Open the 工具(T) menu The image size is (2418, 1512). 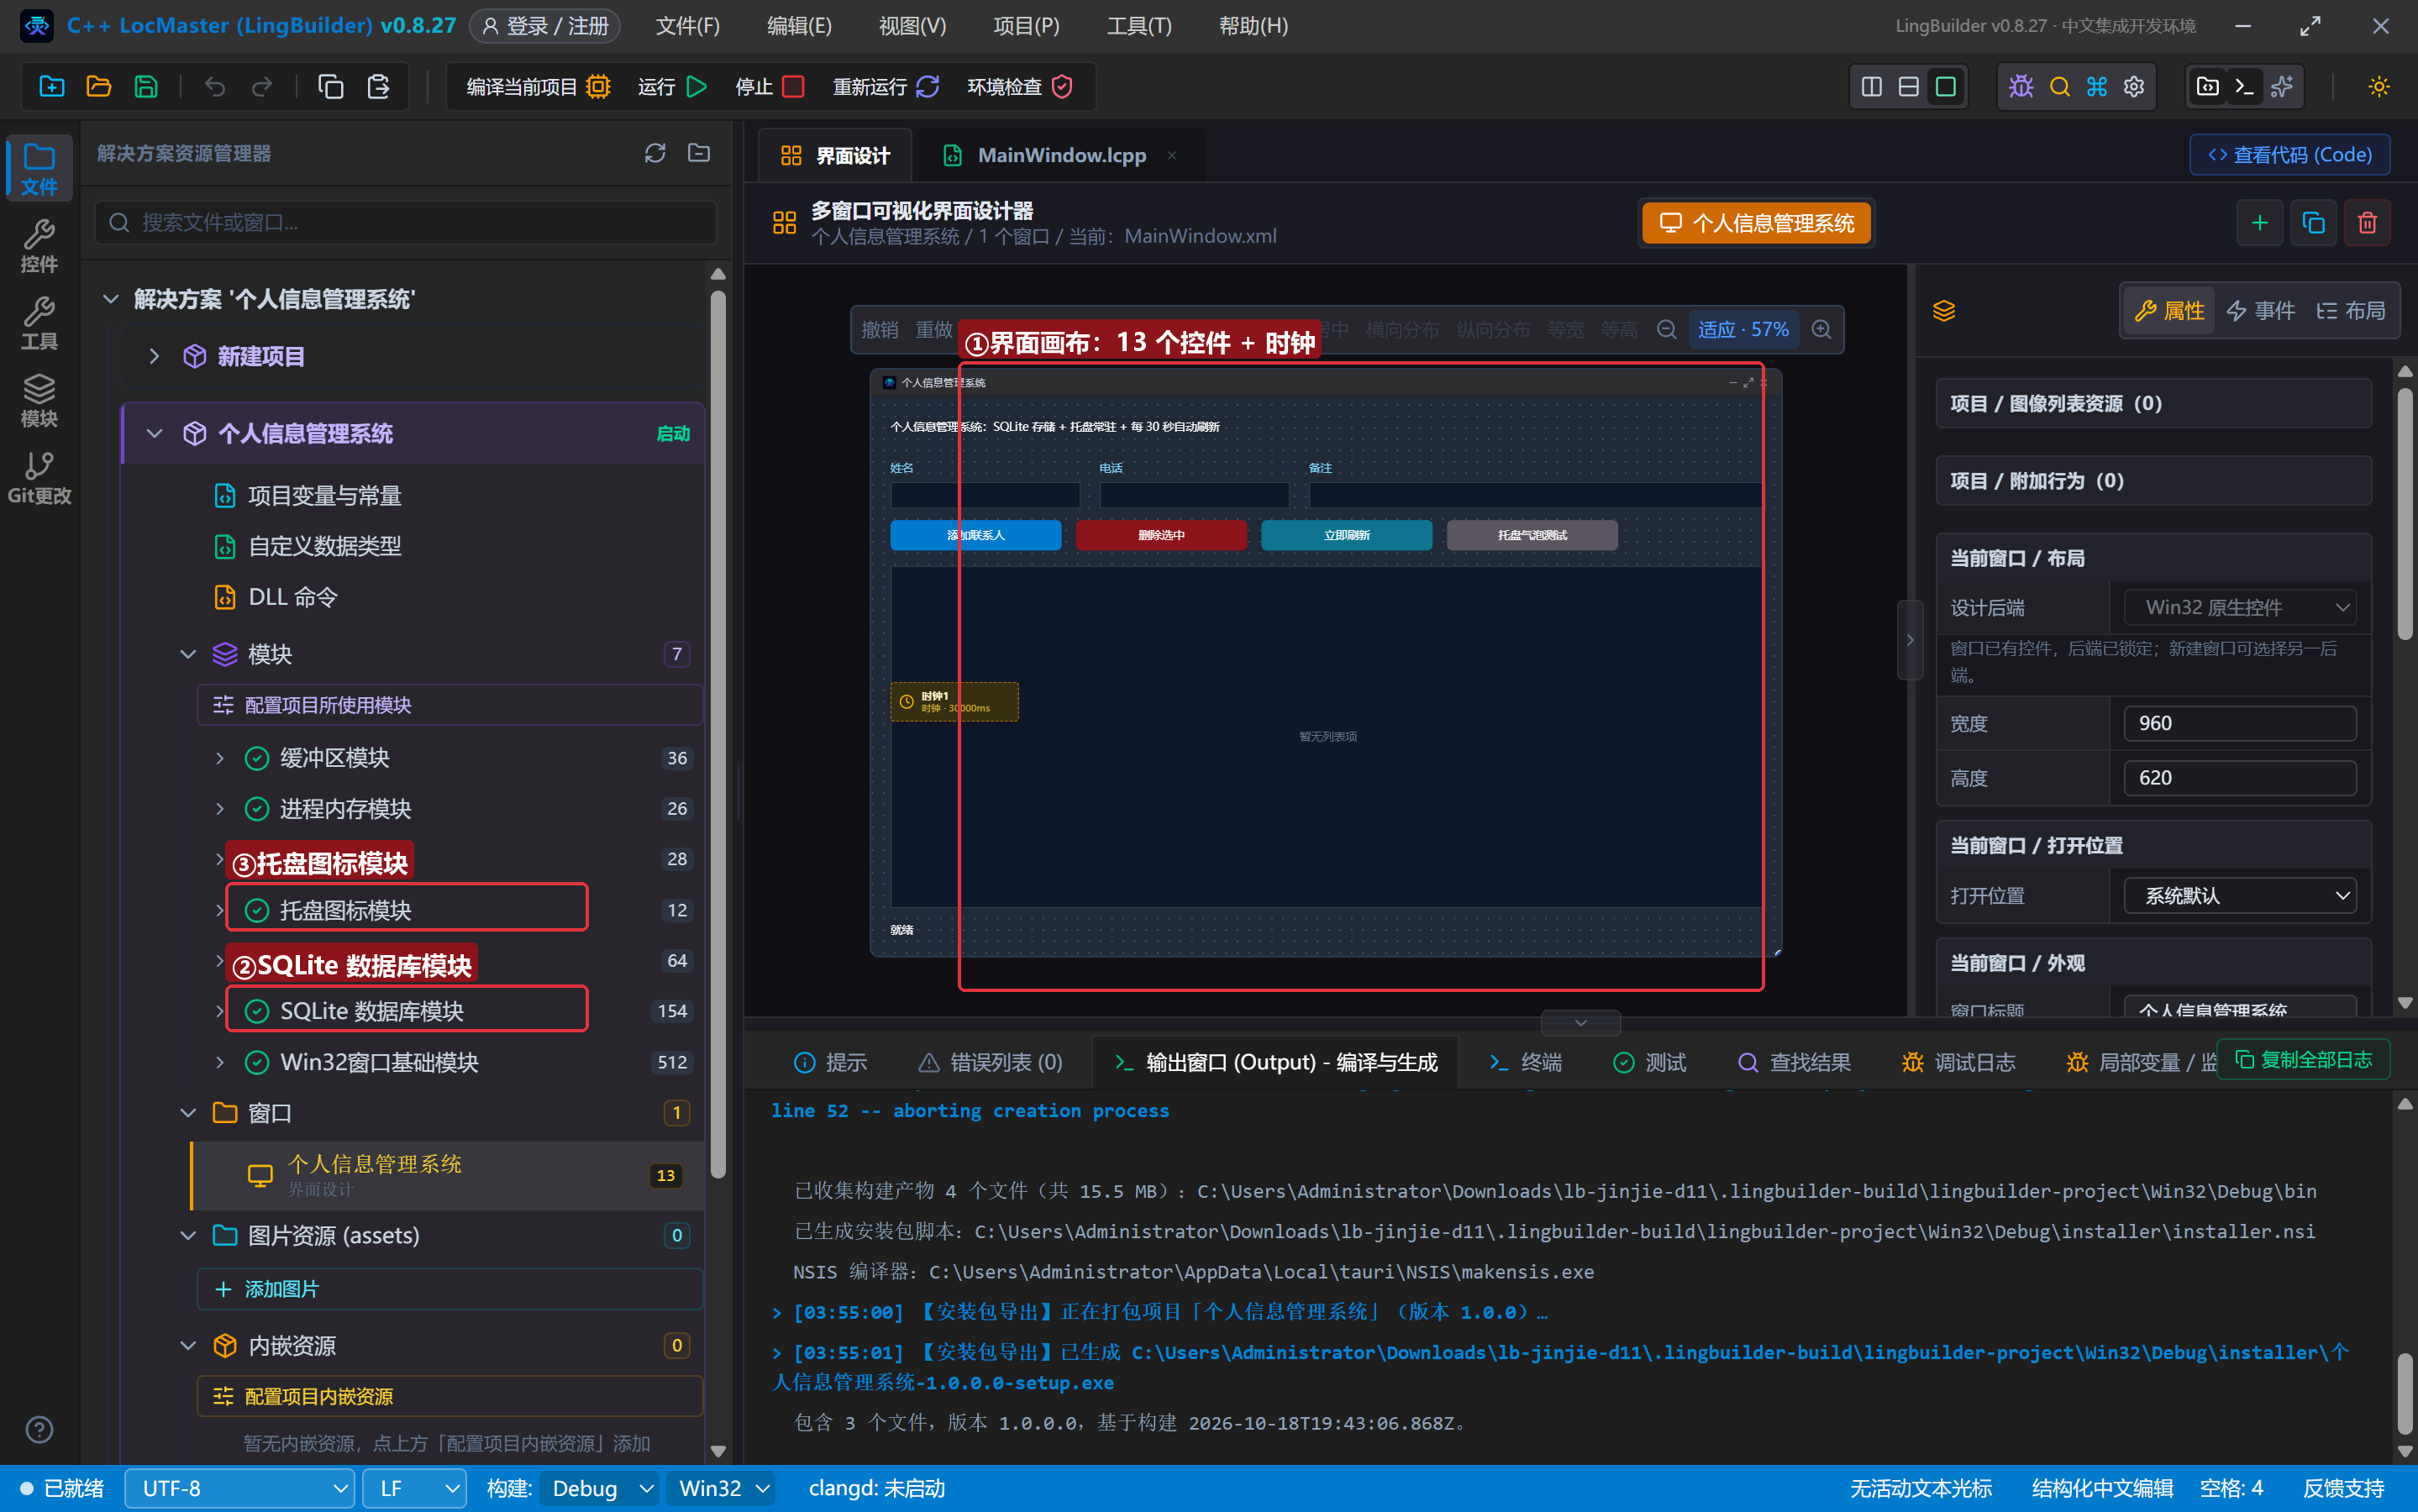click(1139, 25)
